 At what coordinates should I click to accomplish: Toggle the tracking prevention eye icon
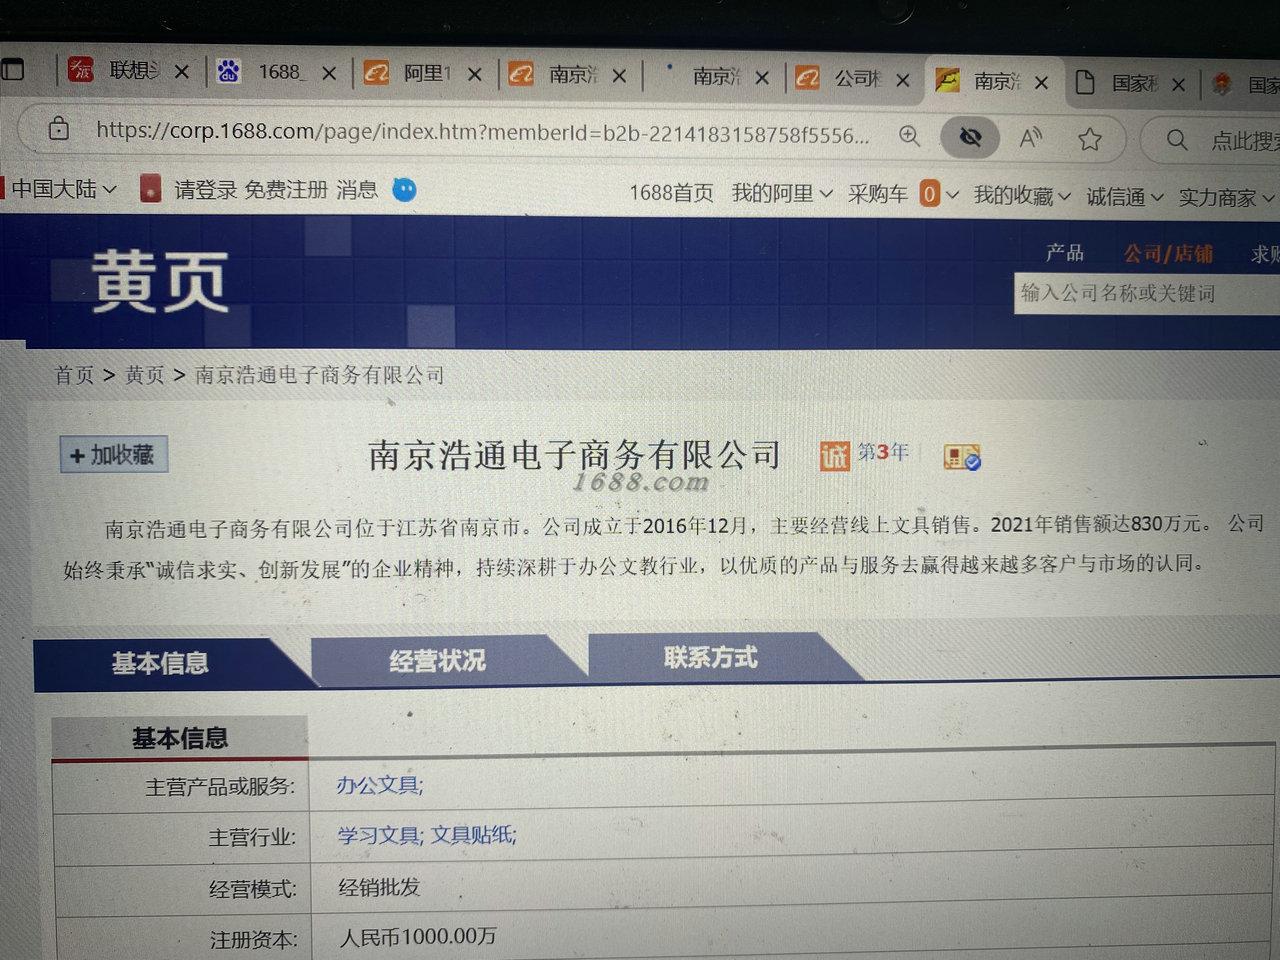pos(970,137)
